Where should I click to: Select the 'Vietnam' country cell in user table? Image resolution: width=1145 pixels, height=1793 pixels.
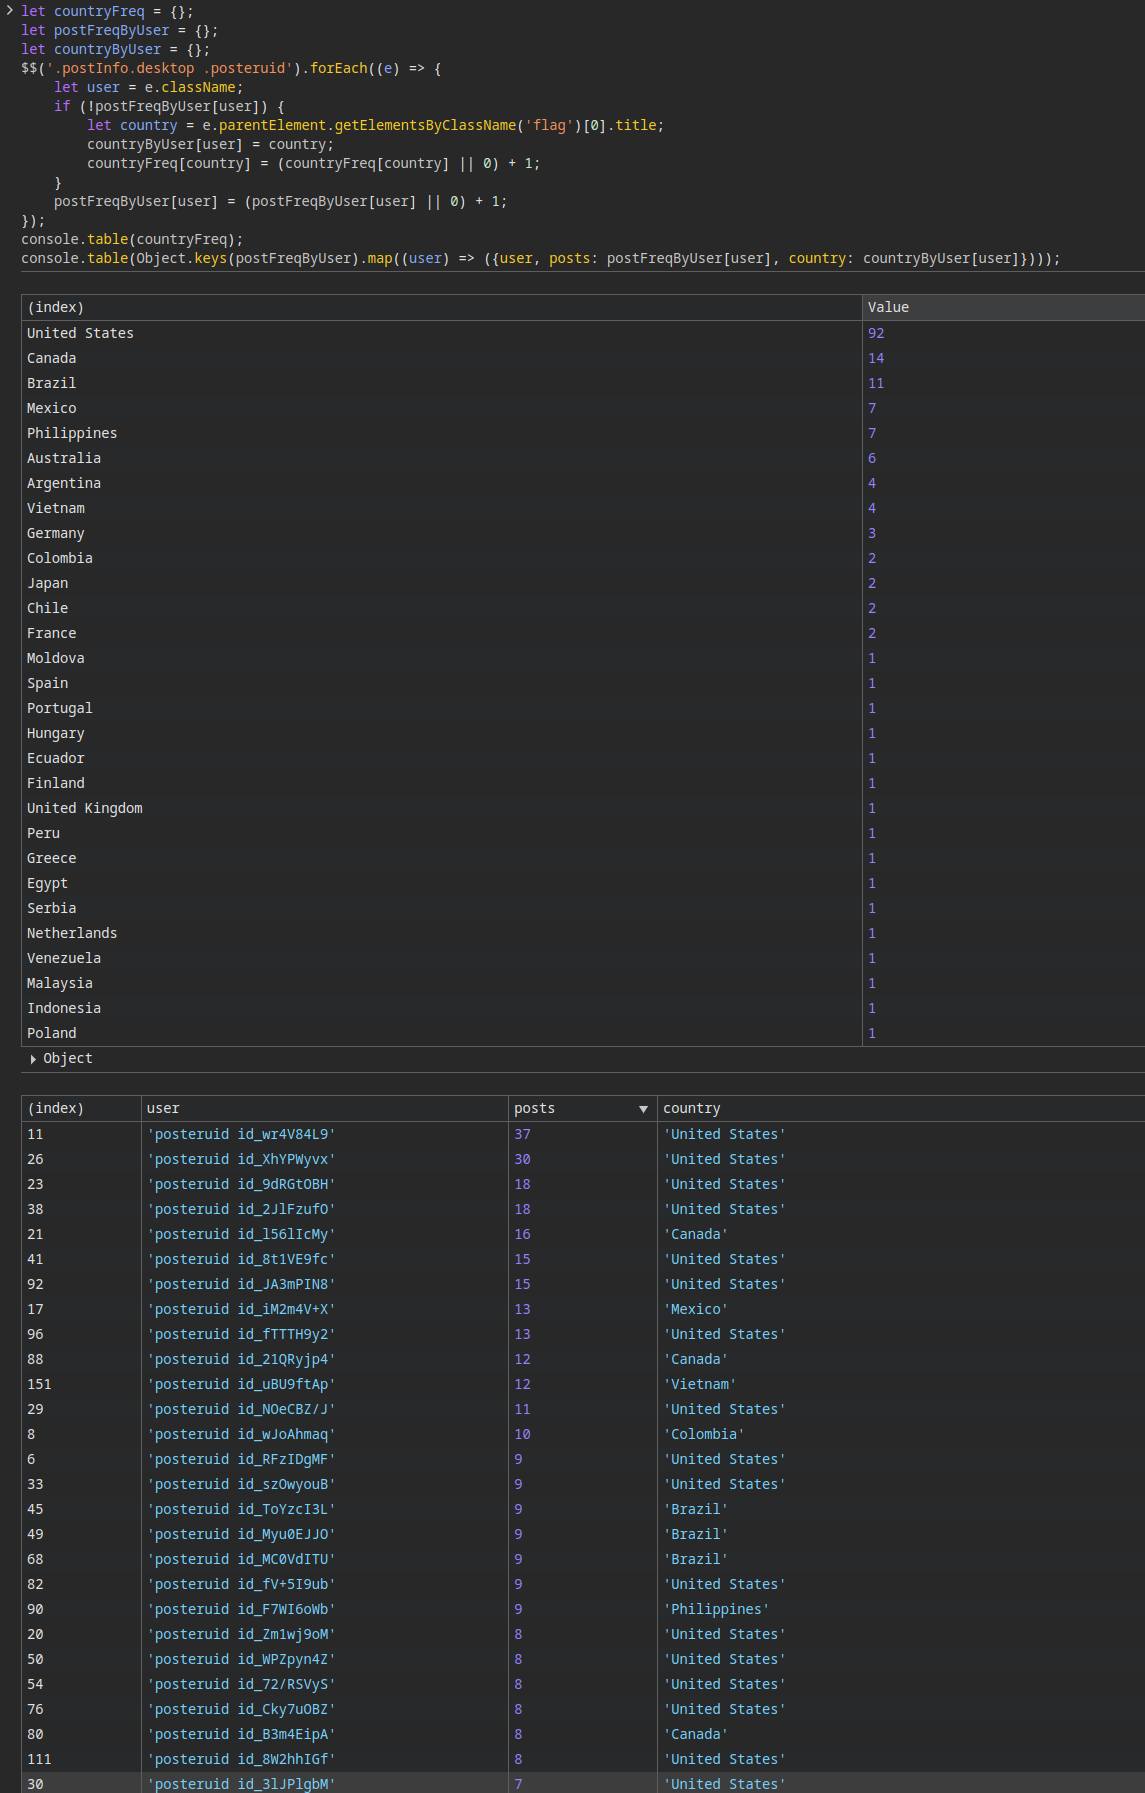point(700,1384)
